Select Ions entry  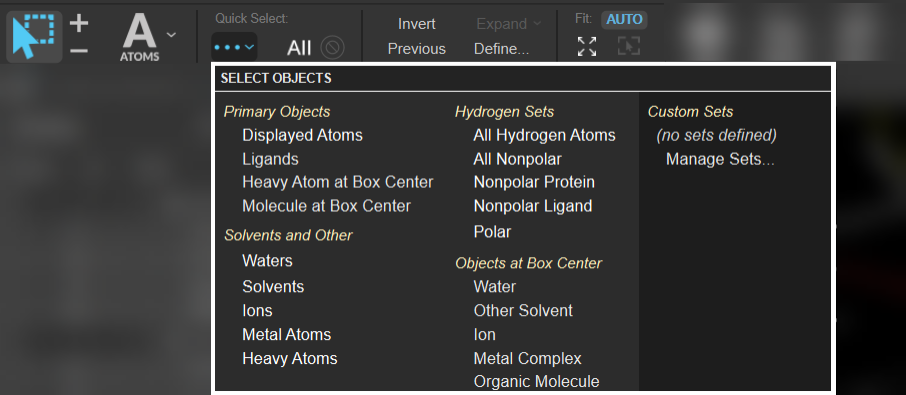point(257,311)
